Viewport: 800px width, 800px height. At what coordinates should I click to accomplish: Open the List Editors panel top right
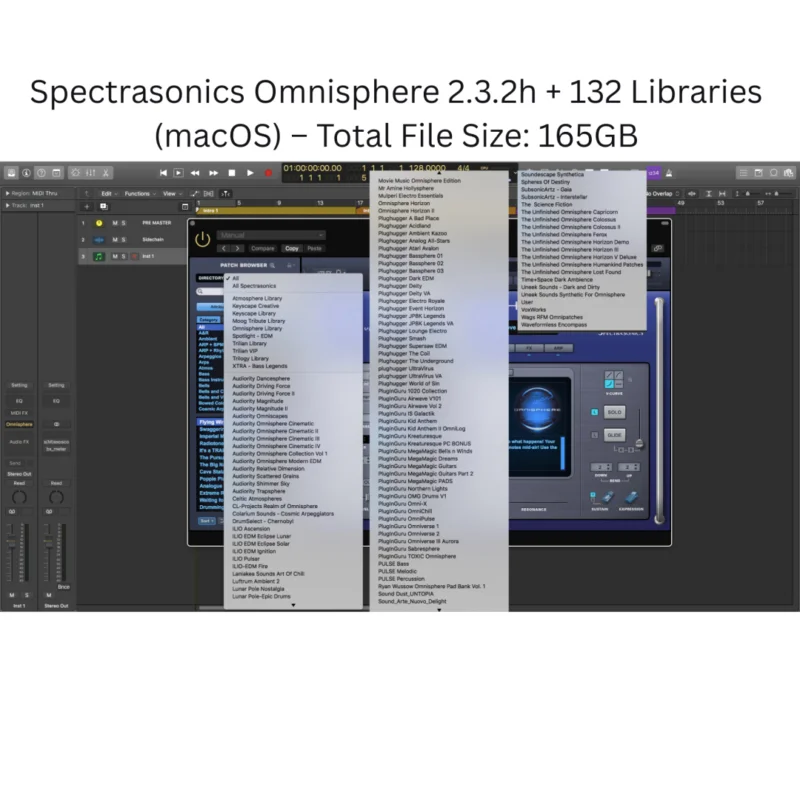[743, 172]
